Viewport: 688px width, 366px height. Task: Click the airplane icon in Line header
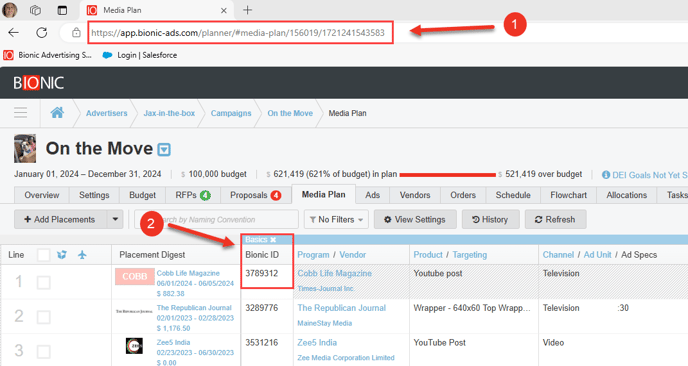[82, 255]
